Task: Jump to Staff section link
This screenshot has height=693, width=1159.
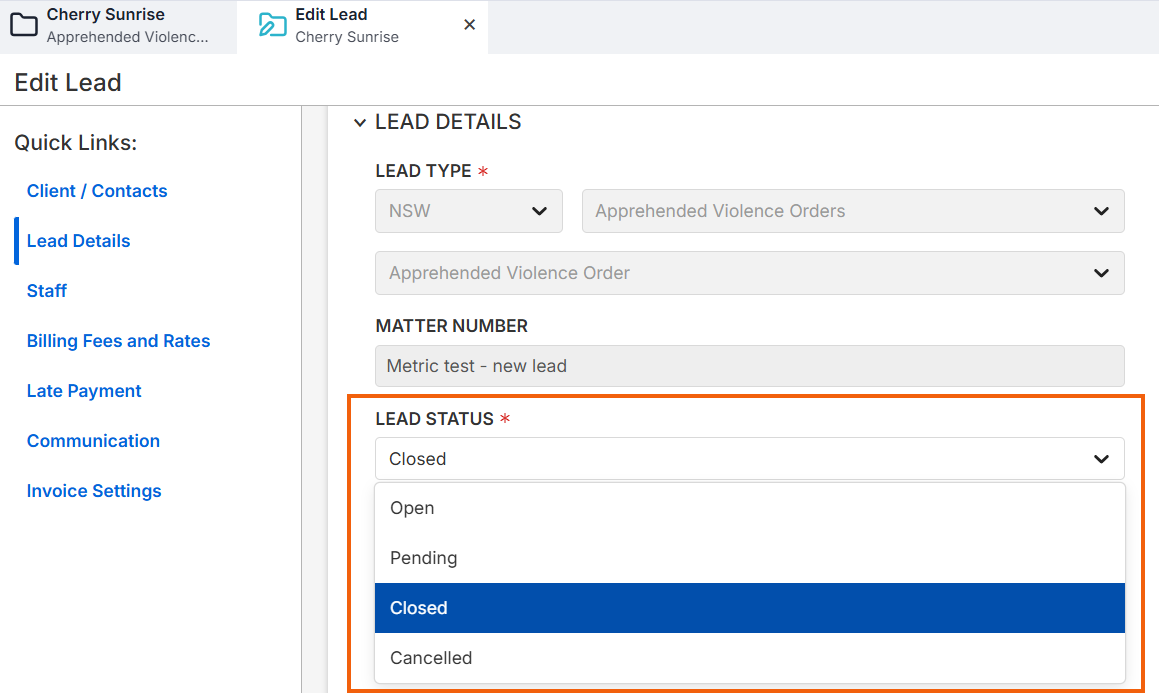Action: click(x=47, y=291)
